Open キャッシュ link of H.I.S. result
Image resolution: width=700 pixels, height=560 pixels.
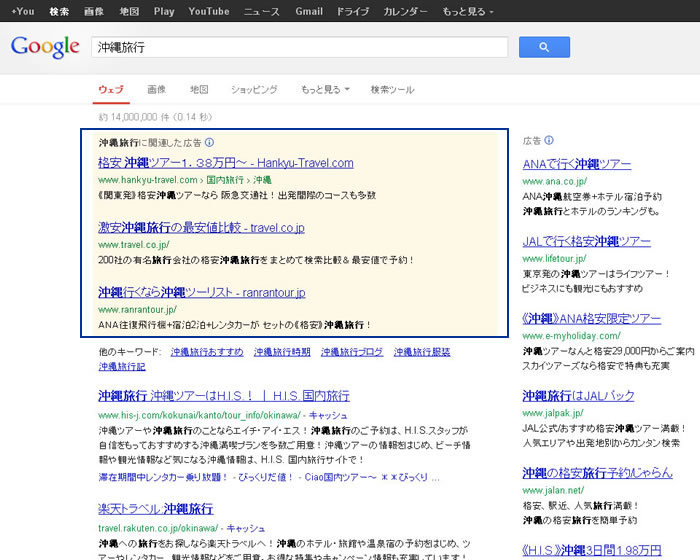328,415
